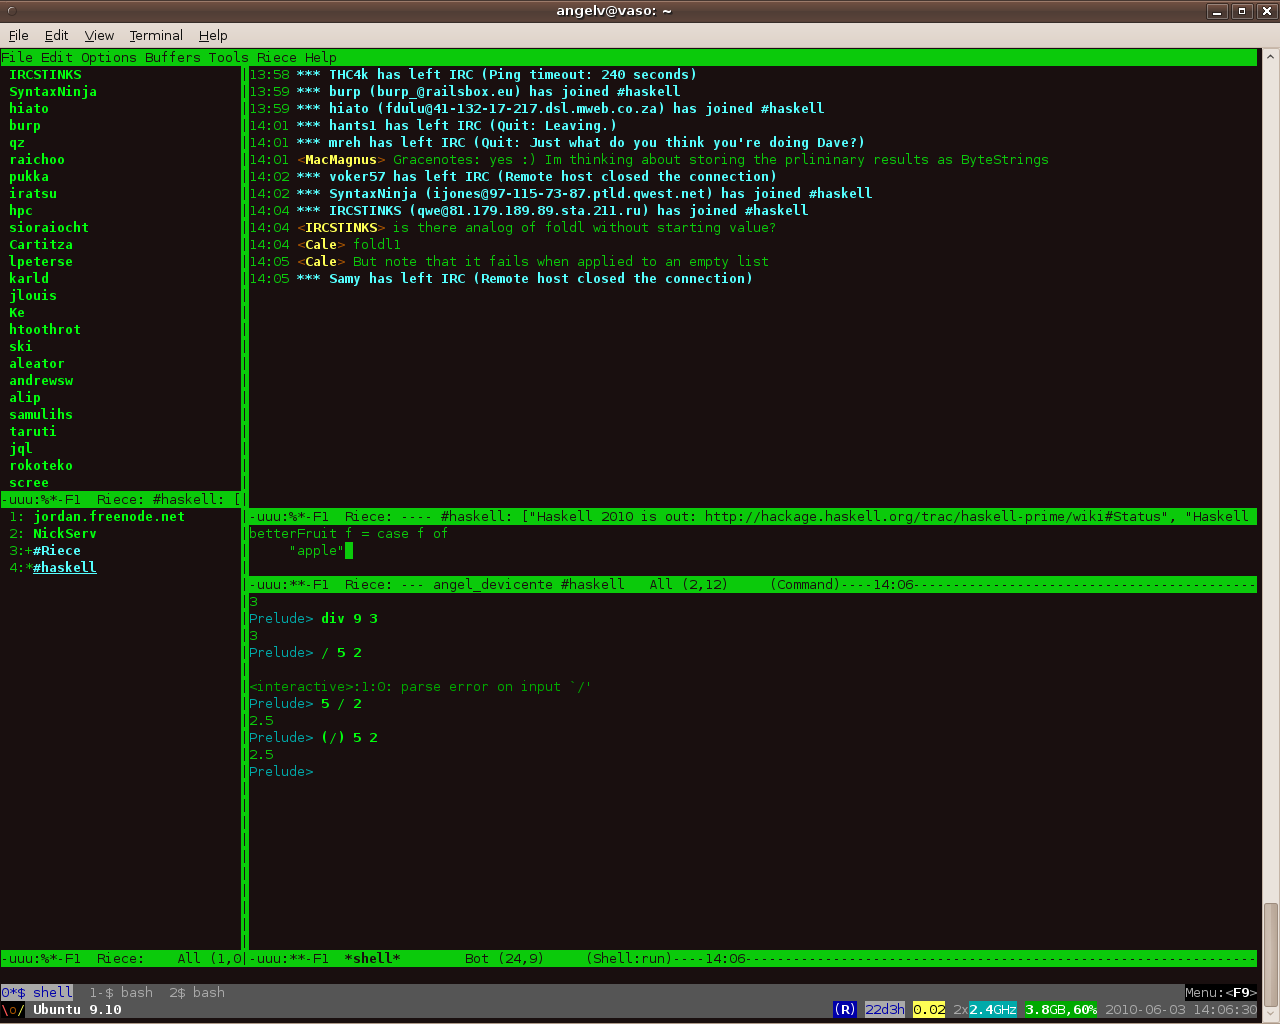The height and width of the screenshot is (1024, 1280).
Task: Open the window menu icon in title bar
Action: click(12, 11)
